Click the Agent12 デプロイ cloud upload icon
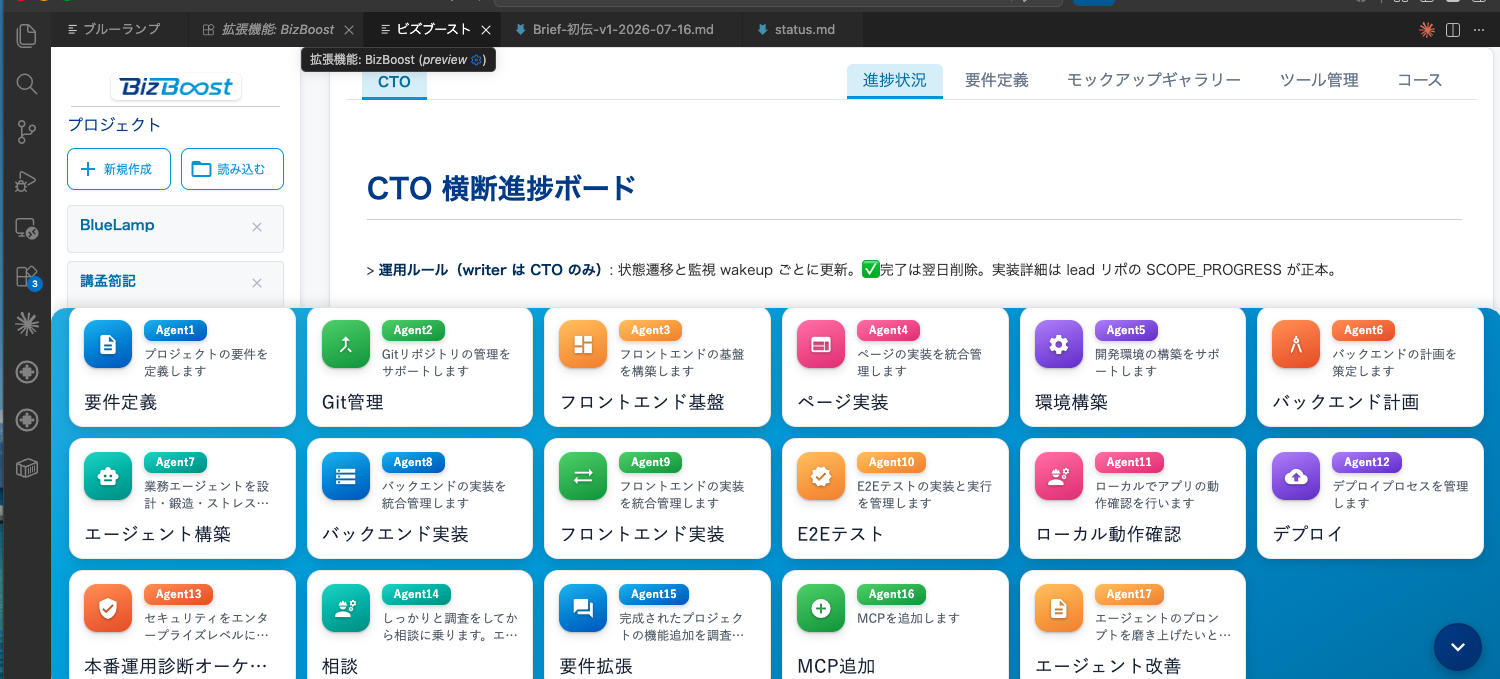 pos(1296,476)
